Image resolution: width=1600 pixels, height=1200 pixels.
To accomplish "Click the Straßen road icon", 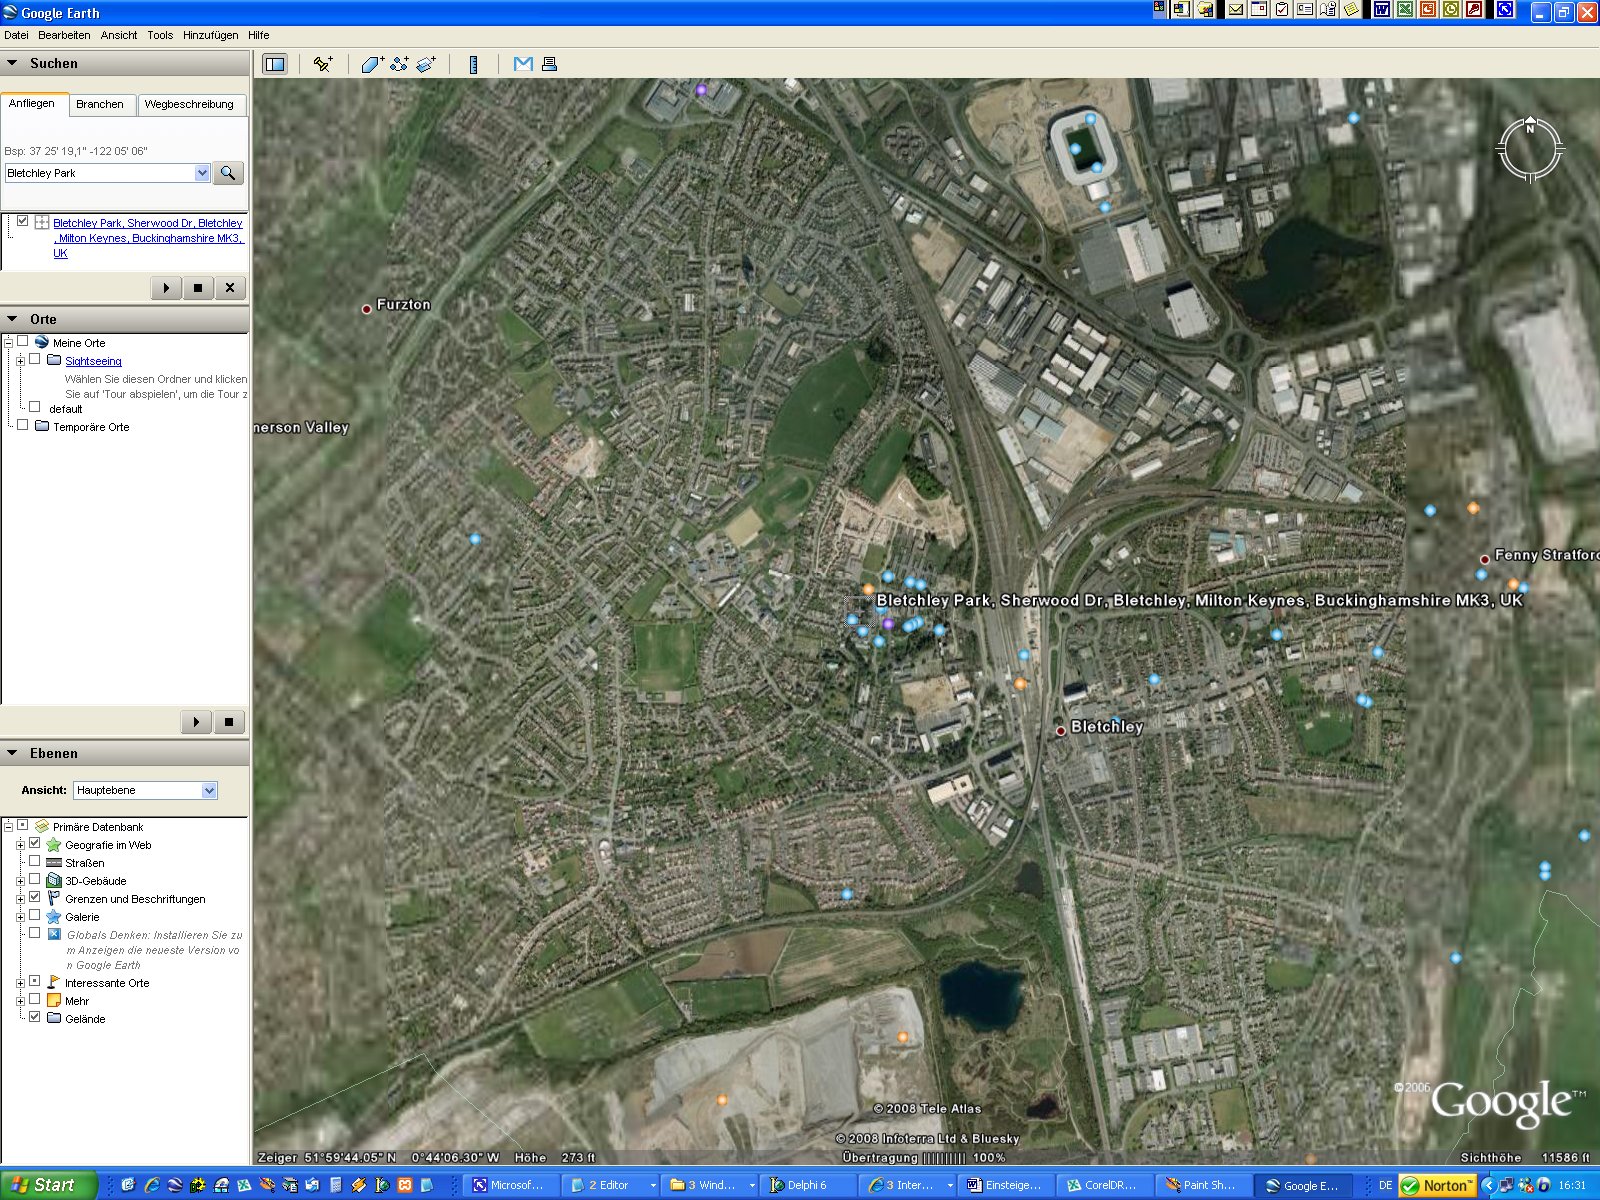I will coord(54,863).
